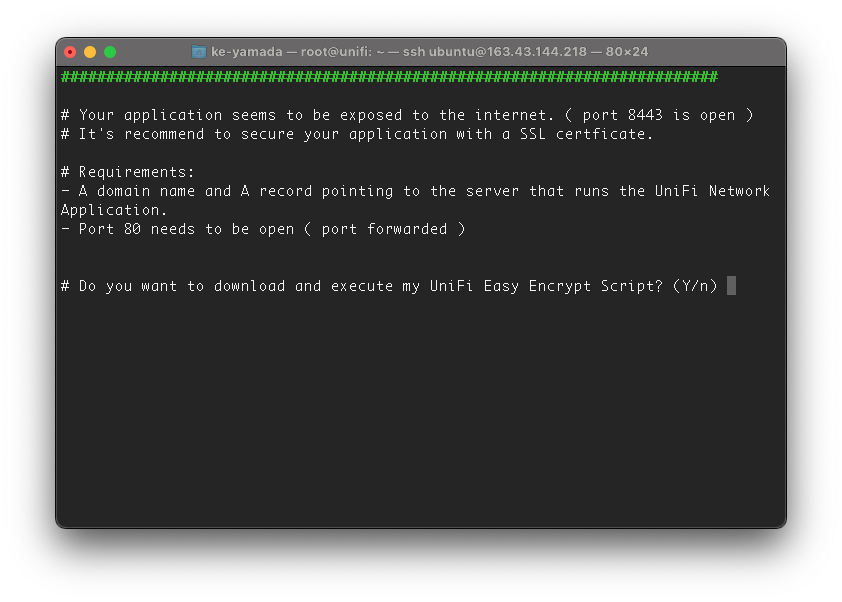Click line about securing with SSL certificate
The width and height of the screenshot is (842, 602).
[357, 134]
